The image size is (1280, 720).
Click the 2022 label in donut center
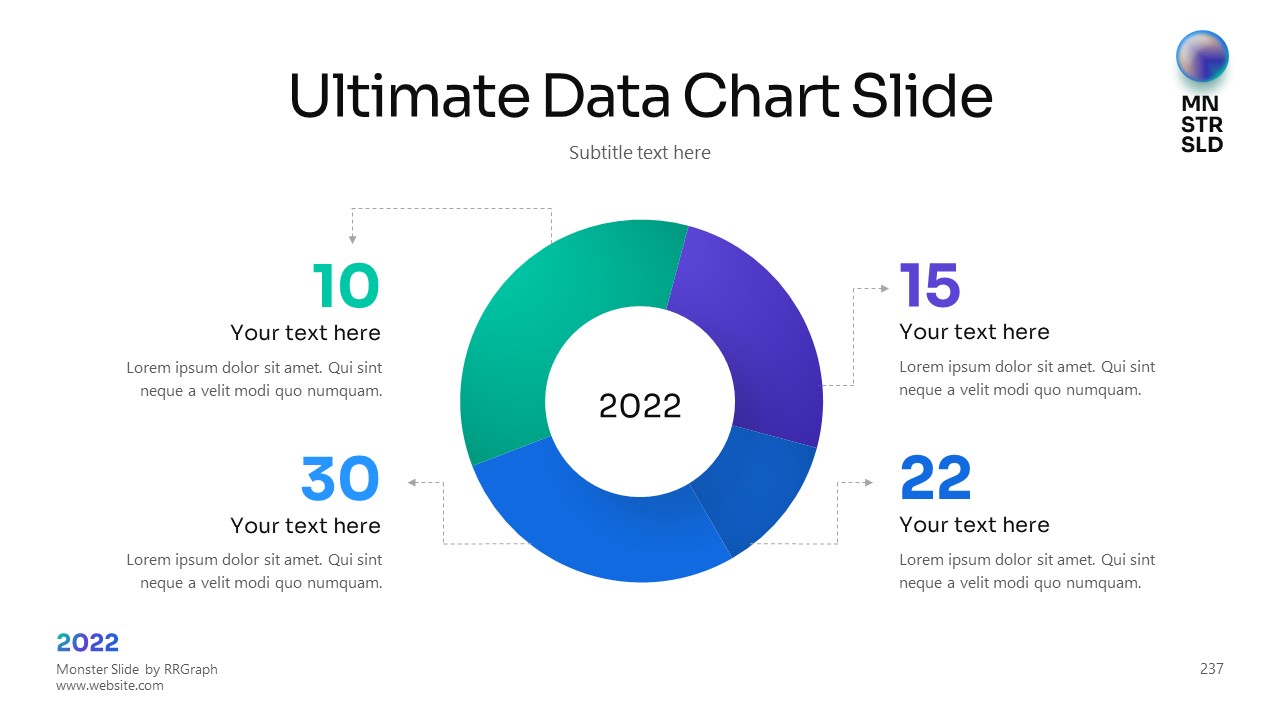[x=640, y=405]
